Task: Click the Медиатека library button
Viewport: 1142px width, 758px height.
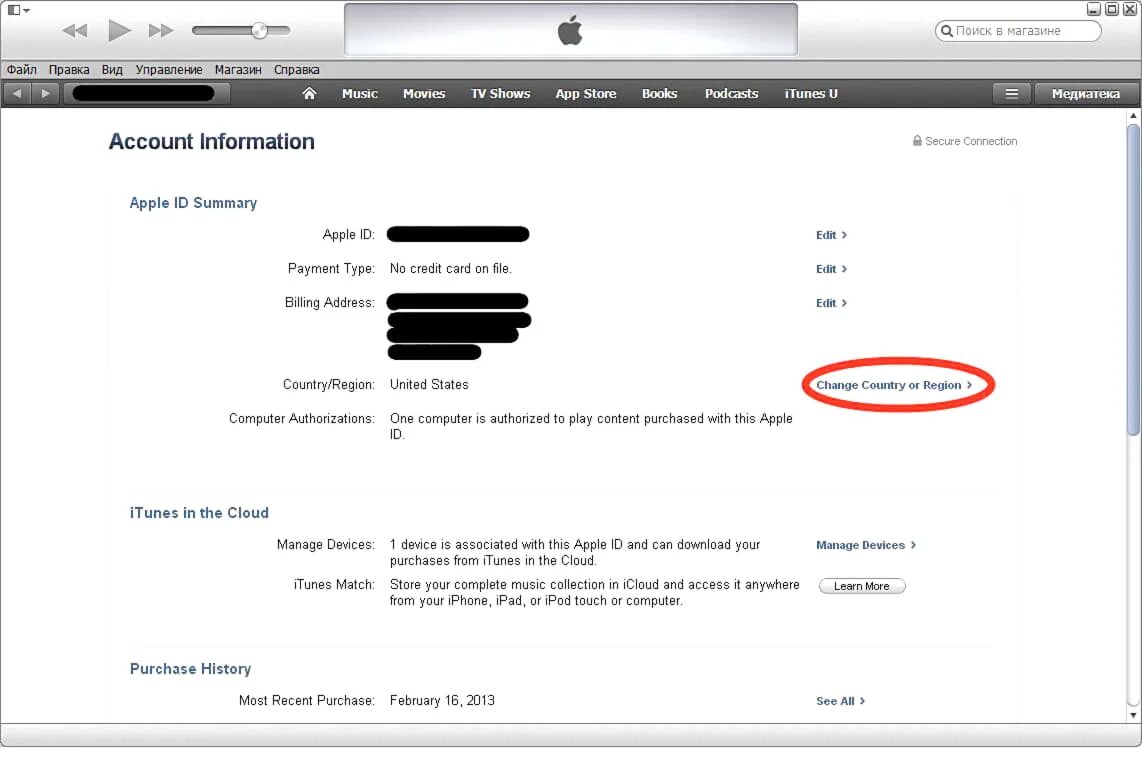Action: [1086, 93]
